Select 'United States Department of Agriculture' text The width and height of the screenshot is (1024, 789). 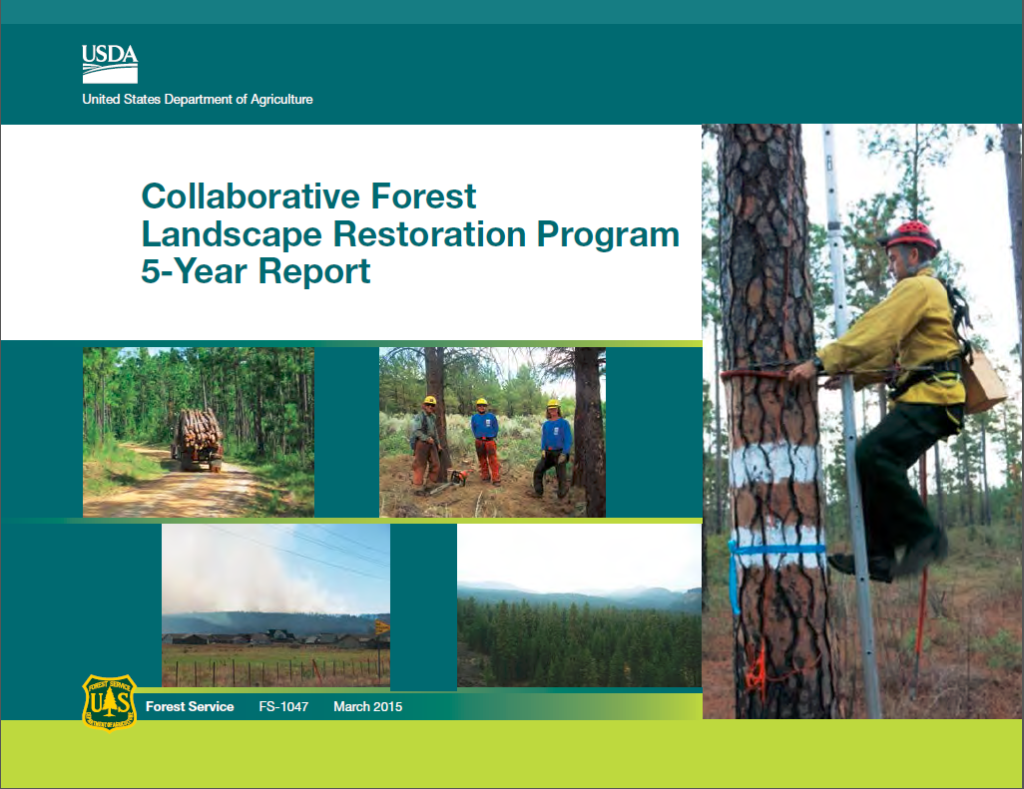[197, 99]
